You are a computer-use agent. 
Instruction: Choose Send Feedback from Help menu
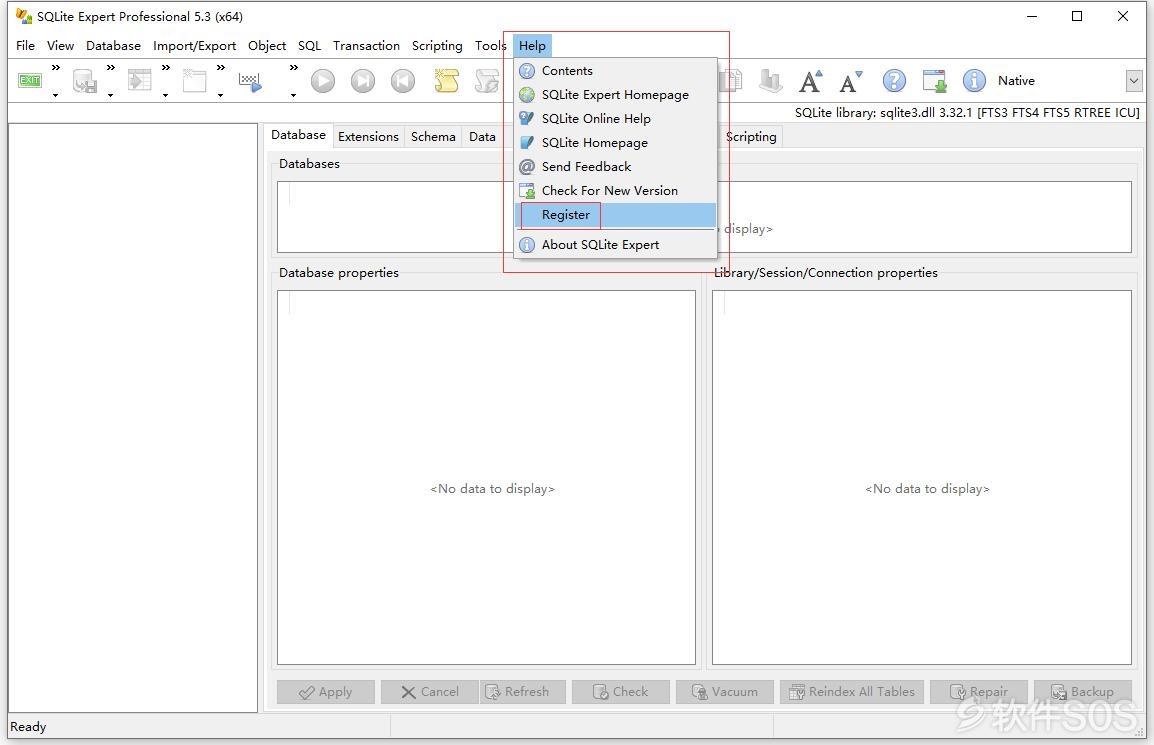[x=615, y=166]
